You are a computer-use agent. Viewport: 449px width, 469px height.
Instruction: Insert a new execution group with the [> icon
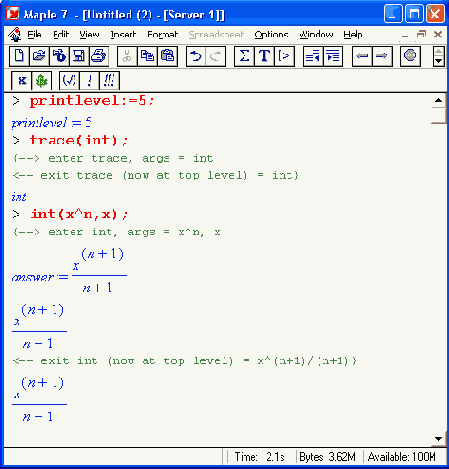(284, 56)
